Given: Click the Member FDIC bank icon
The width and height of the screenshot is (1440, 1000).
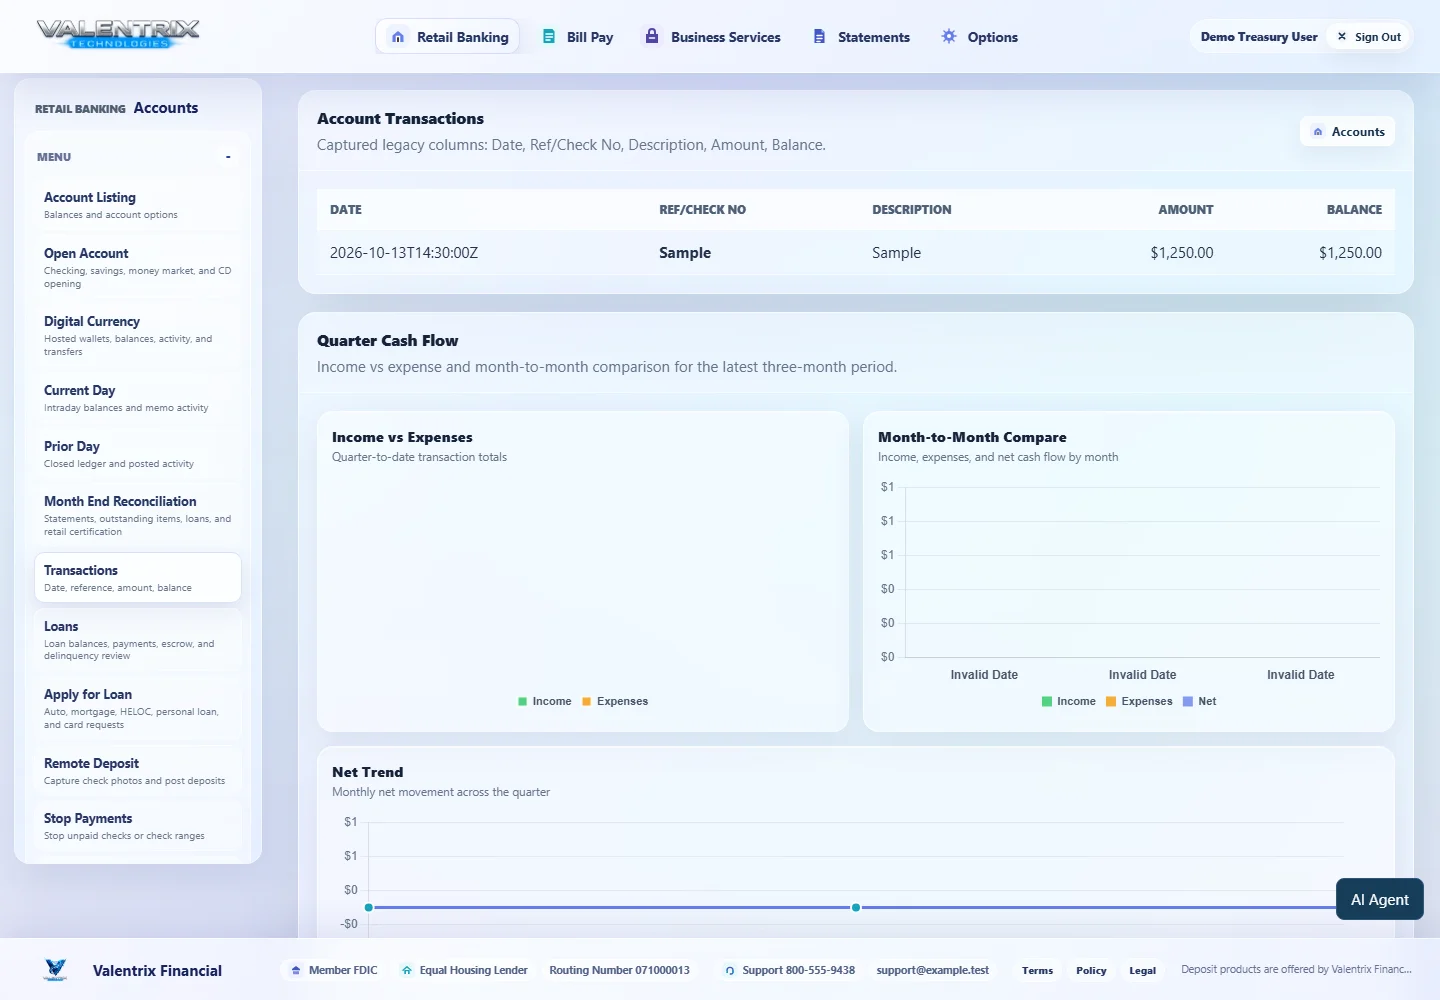Looking at the screenshot, I should [x=296, y=970].
